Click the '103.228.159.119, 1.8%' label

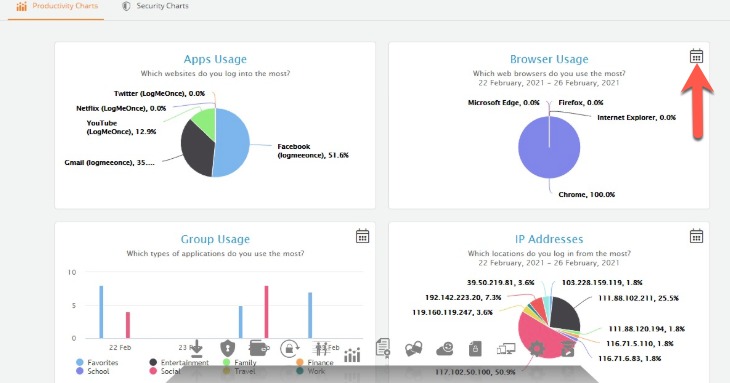602,282
